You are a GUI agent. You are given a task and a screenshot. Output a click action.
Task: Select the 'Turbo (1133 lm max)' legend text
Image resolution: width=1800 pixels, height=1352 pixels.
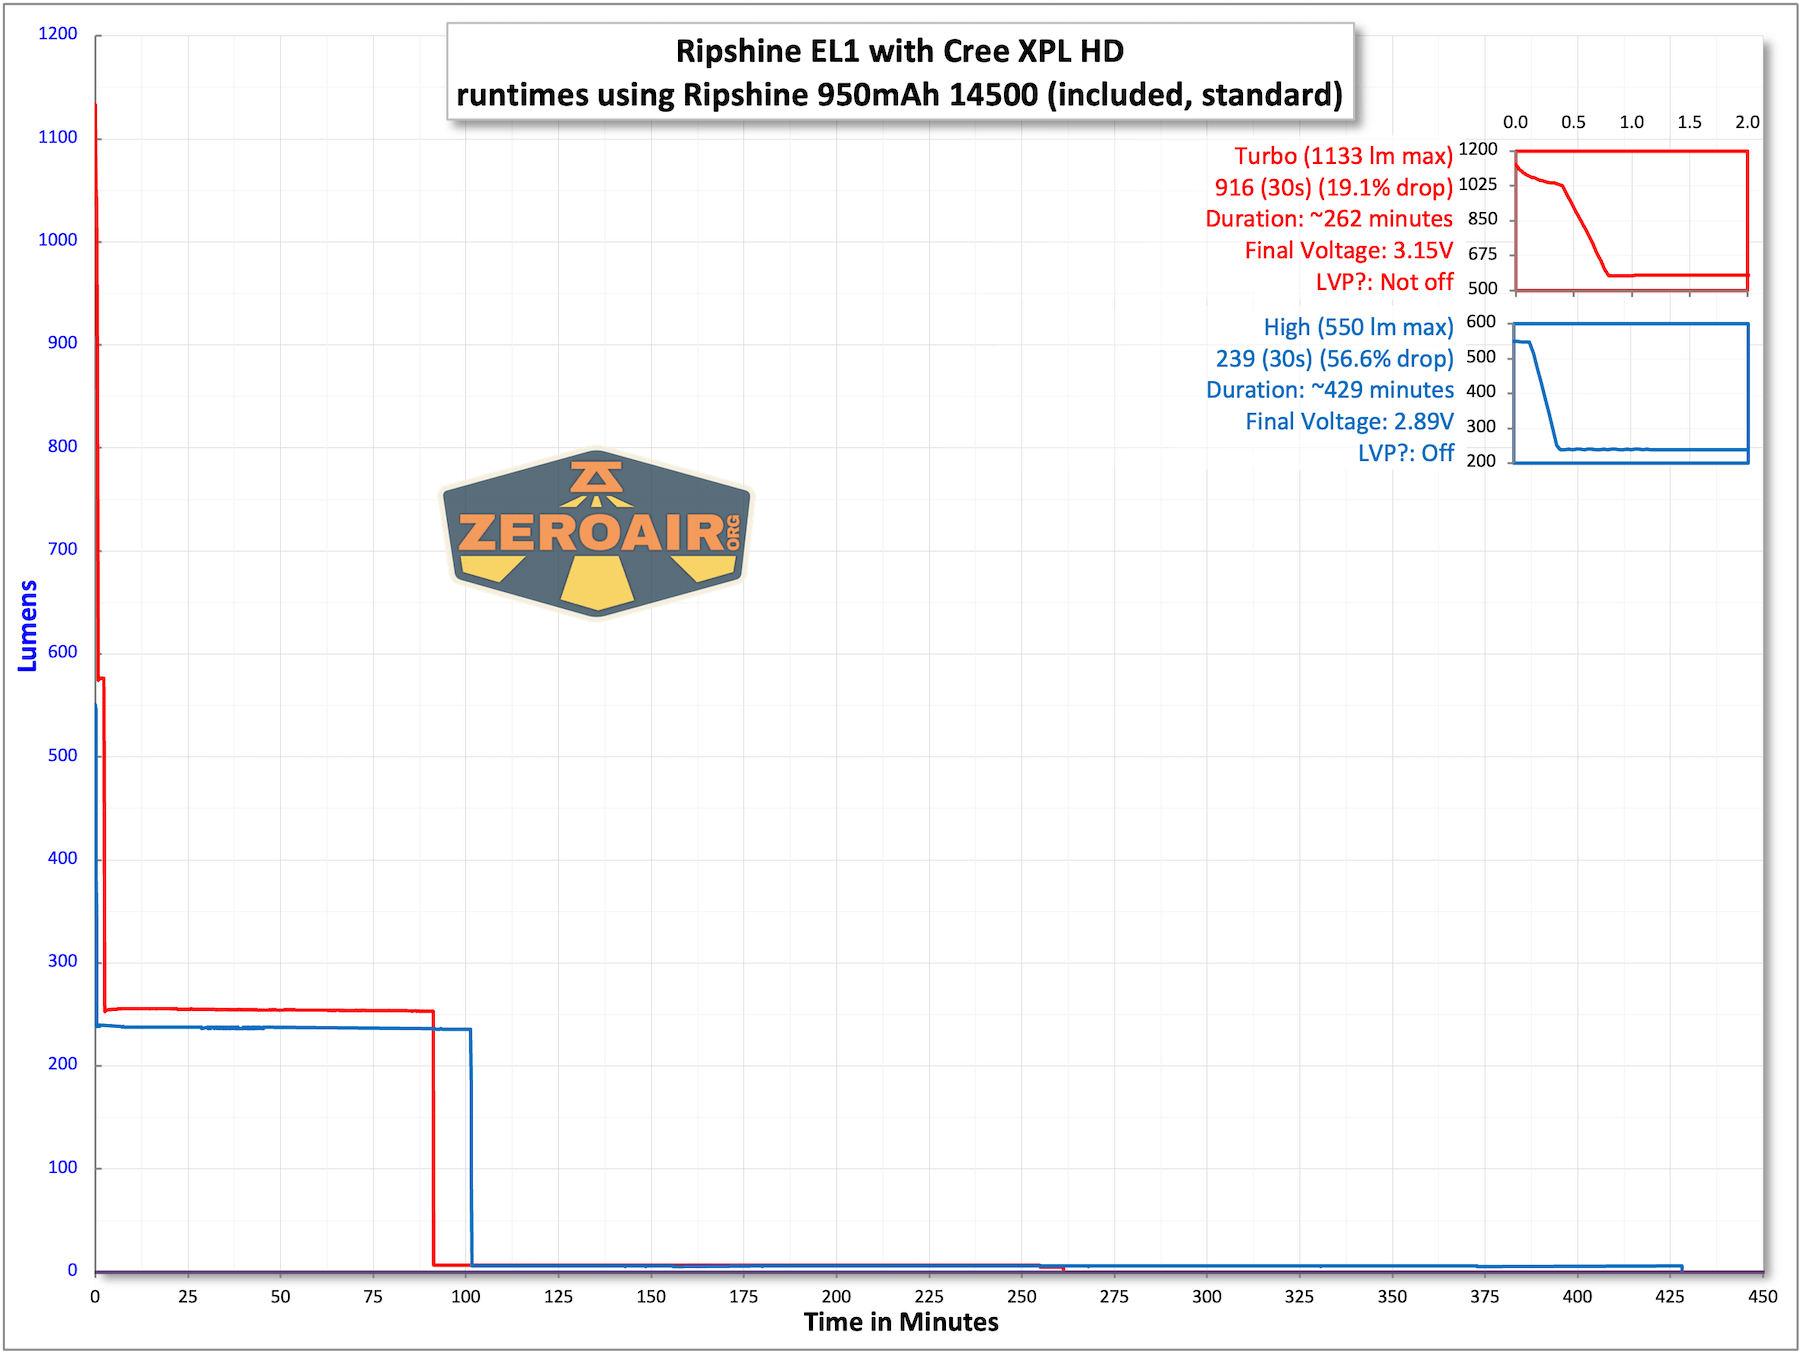[x=1343, y=156]
